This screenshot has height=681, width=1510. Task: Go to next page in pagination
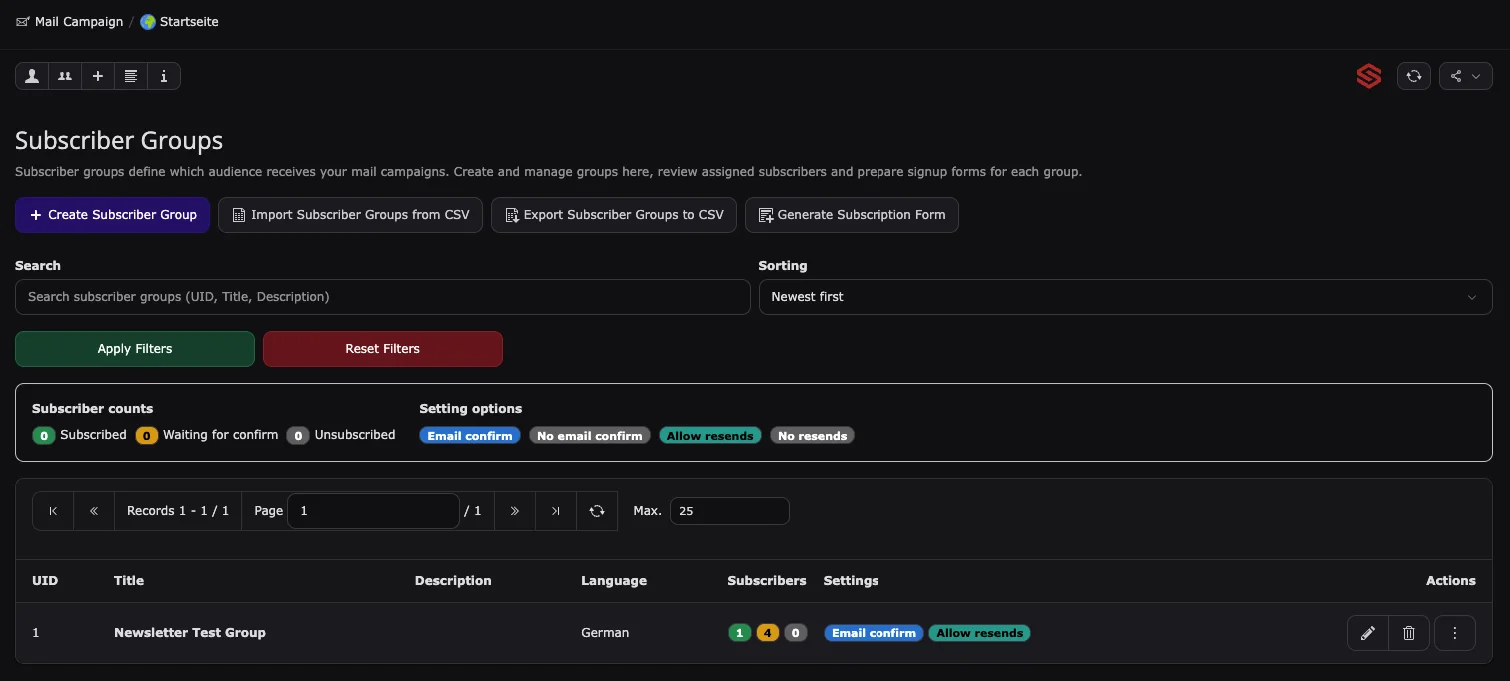coord(515,511)
